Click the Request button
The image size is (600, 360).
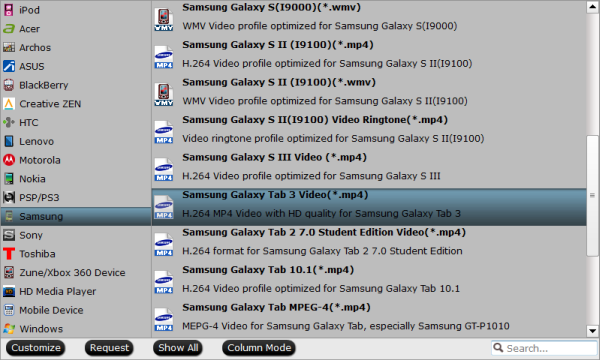pyautogui.click(x=109, y=348)
